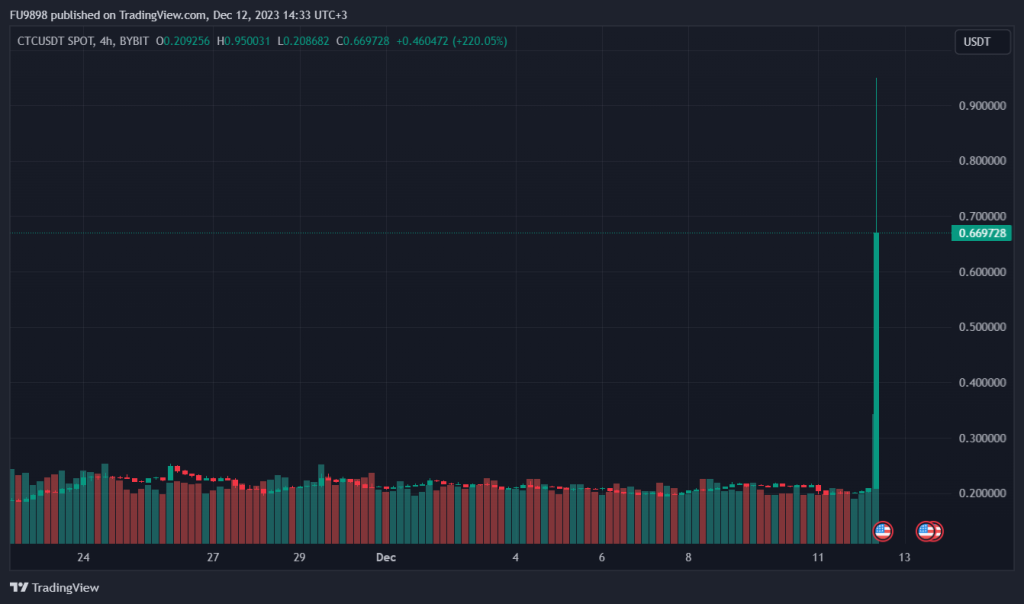The image size is (1024, 604).
Task: Click the 0.500000 price scale label
Action: tap(982, 327)
